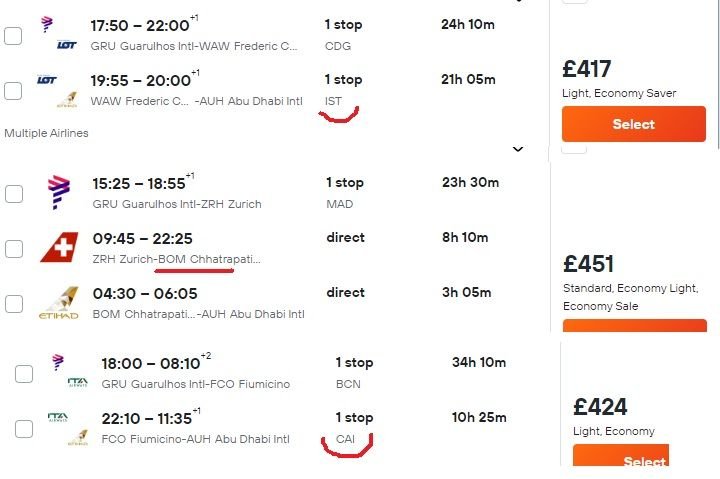This screenshot has width=720, height=479.
Task: Click the LOT logo on 19:55 WAW-AUH flight
Action: tap(46, 80)
